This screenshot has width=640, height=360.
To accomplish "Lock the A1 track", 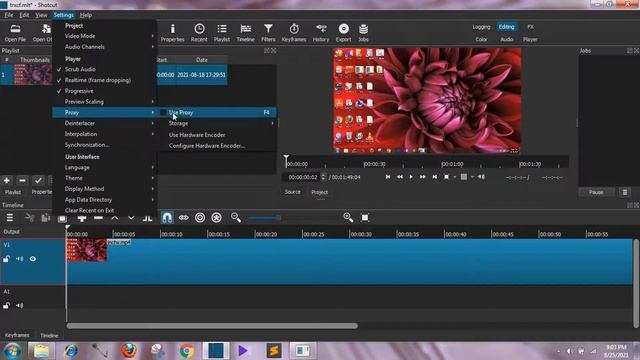I will [7, 305].
